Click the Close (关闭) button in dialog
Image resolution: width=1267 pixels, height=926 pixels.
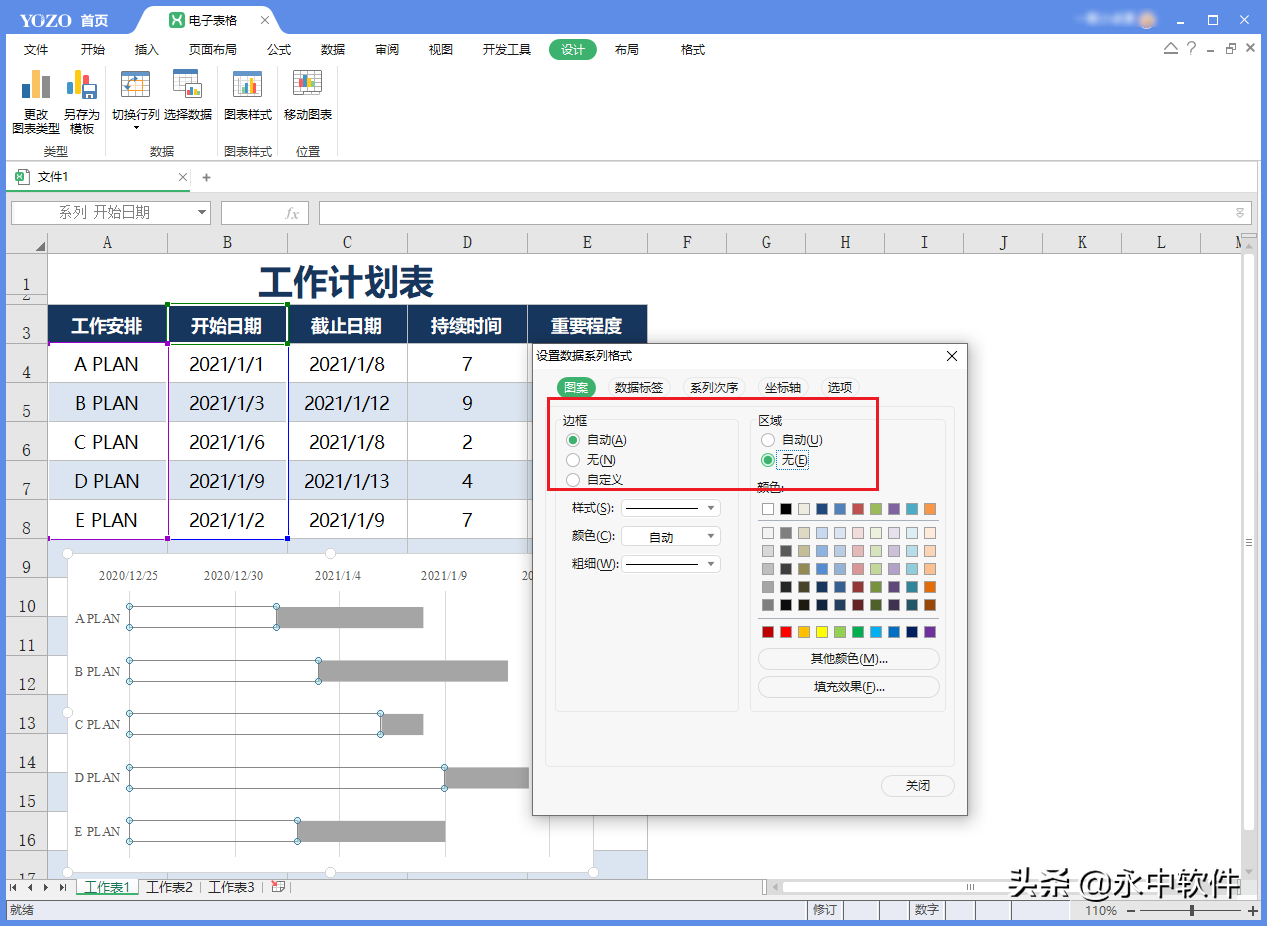coord(917,786)
